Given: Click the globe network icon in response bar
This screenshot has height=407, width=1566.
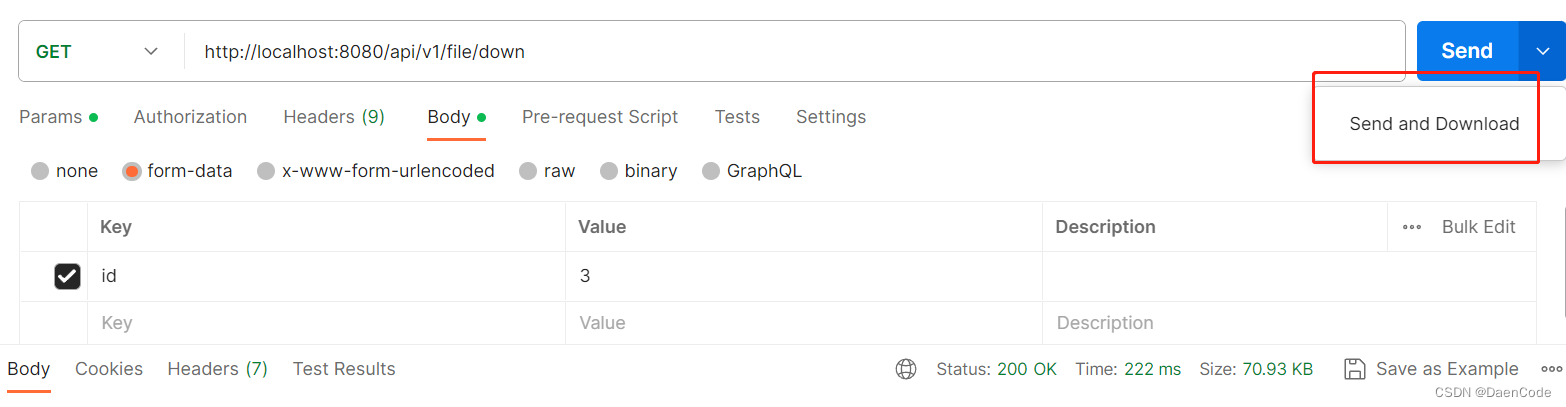Looking at the screenshot, I should (x=906, y=369).
